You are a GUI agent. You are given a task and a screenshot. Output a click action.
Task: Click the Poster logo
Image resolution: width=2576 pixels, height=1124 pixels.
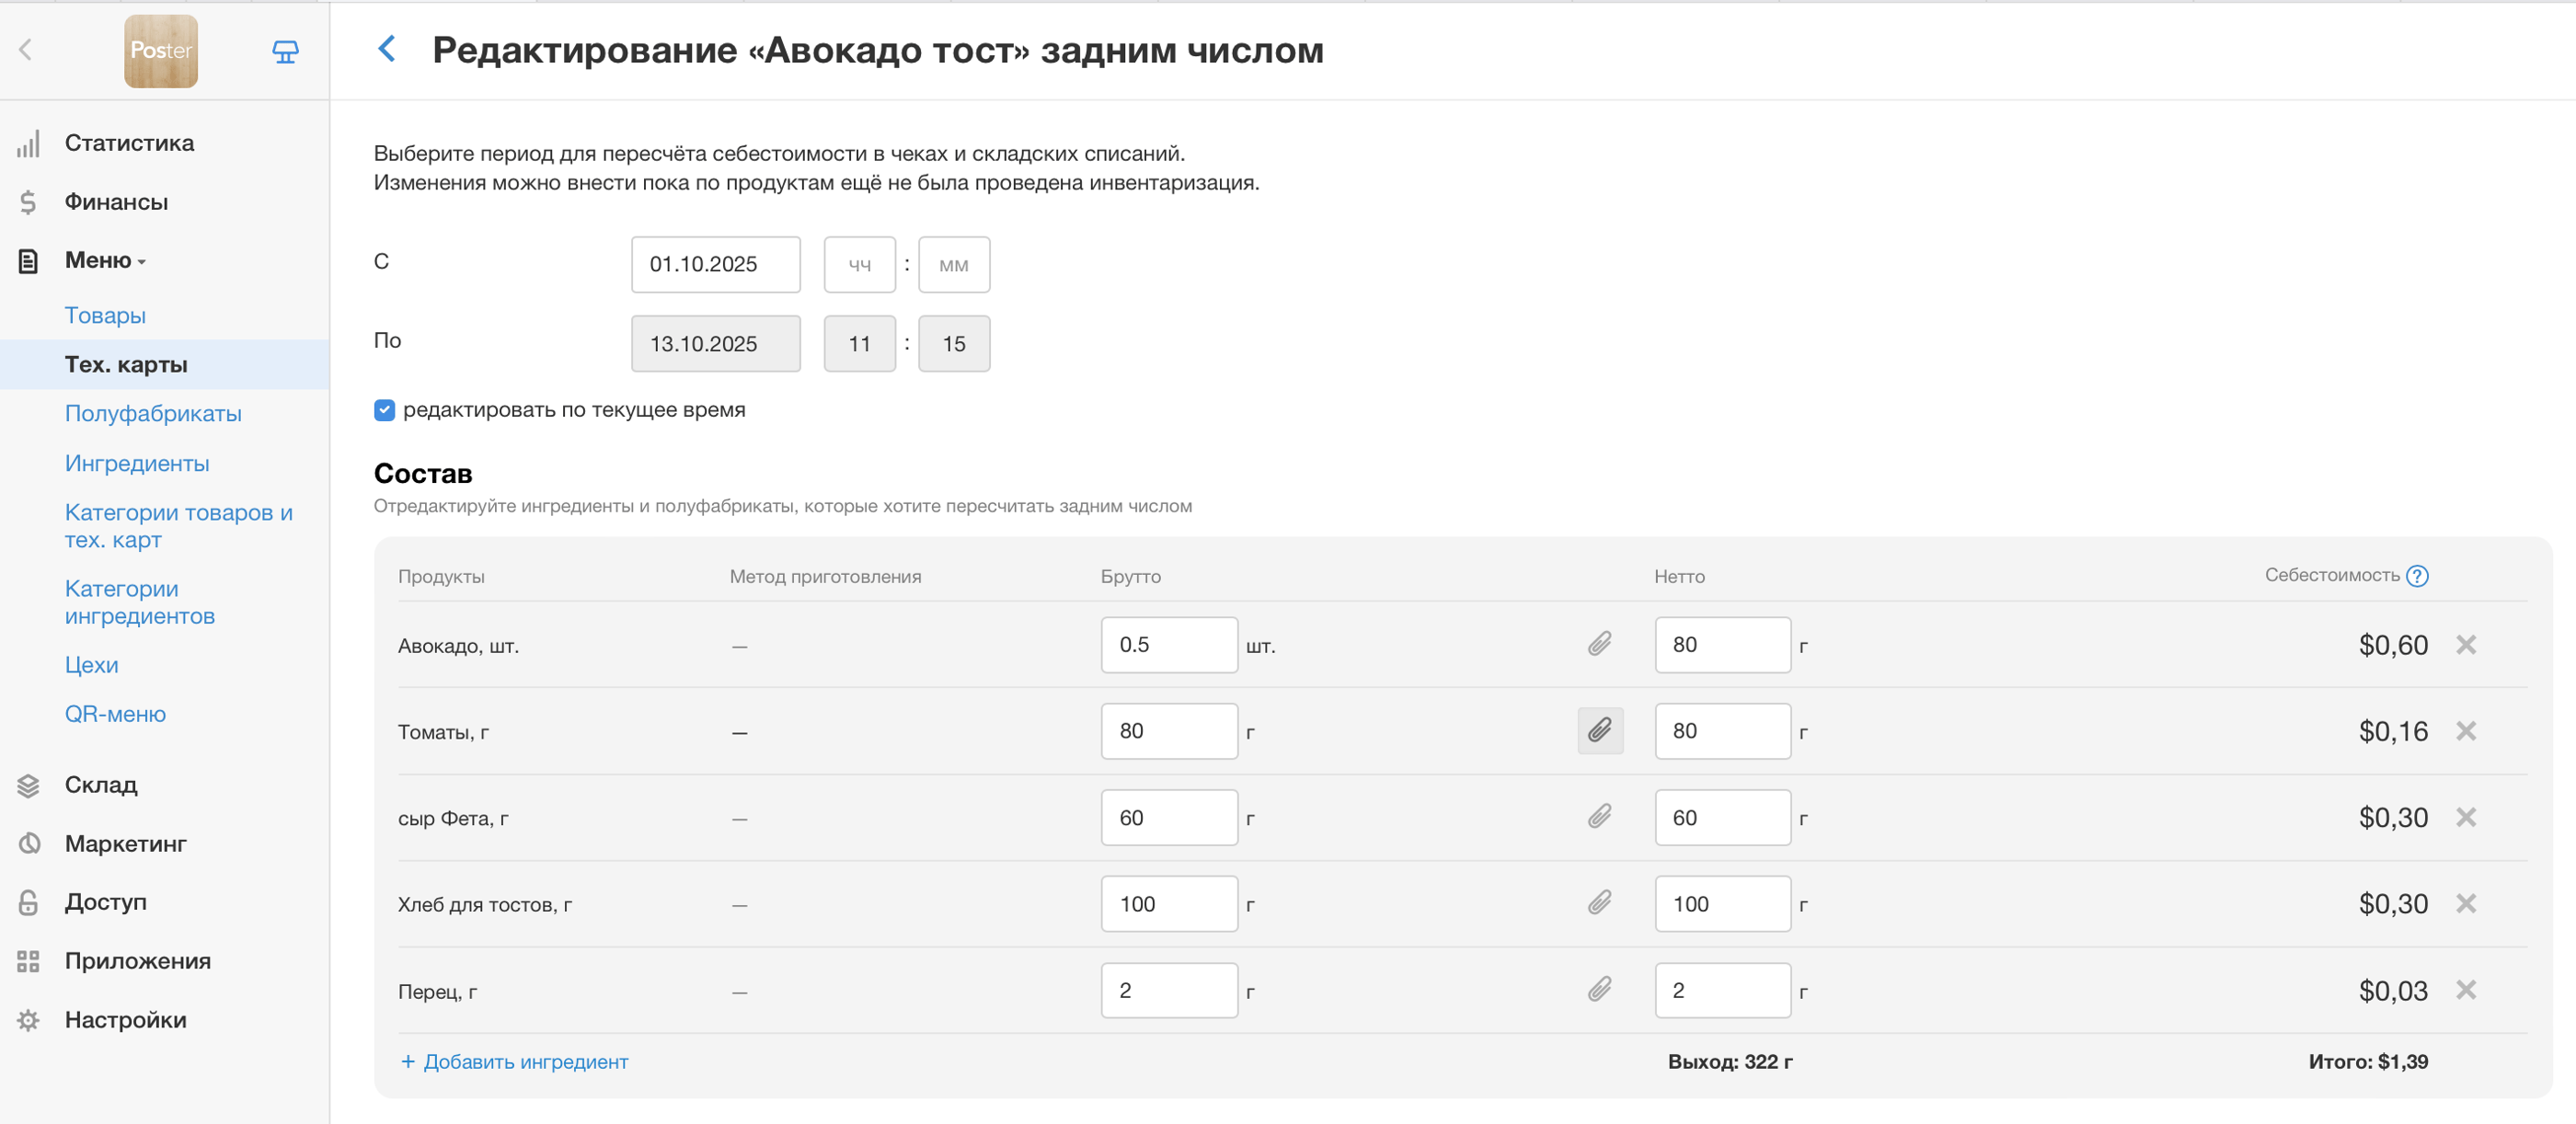161,51
